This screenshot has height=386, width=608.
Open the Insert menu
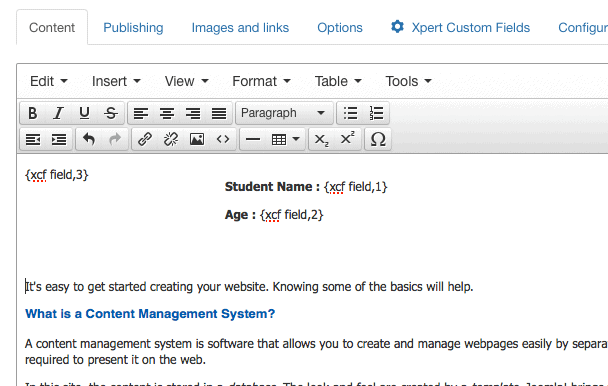pos(116,81)
